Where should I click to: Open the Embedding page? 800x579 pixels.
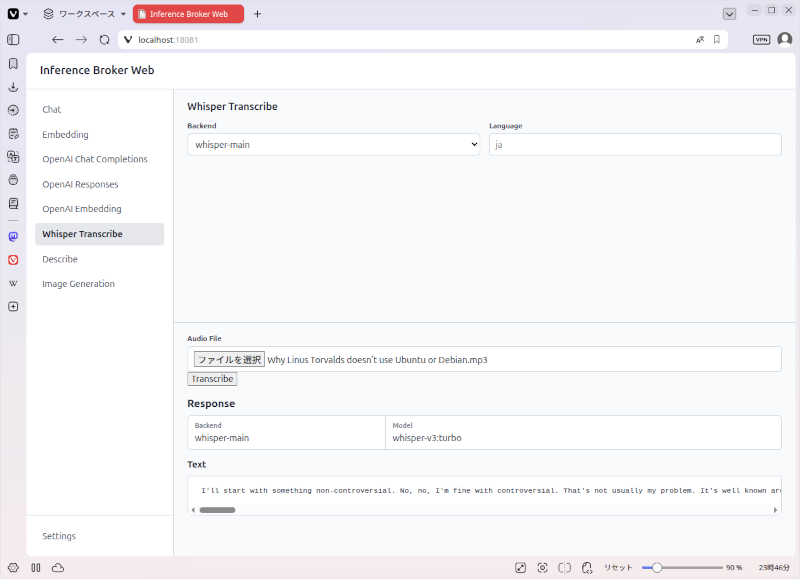[99, 135]
